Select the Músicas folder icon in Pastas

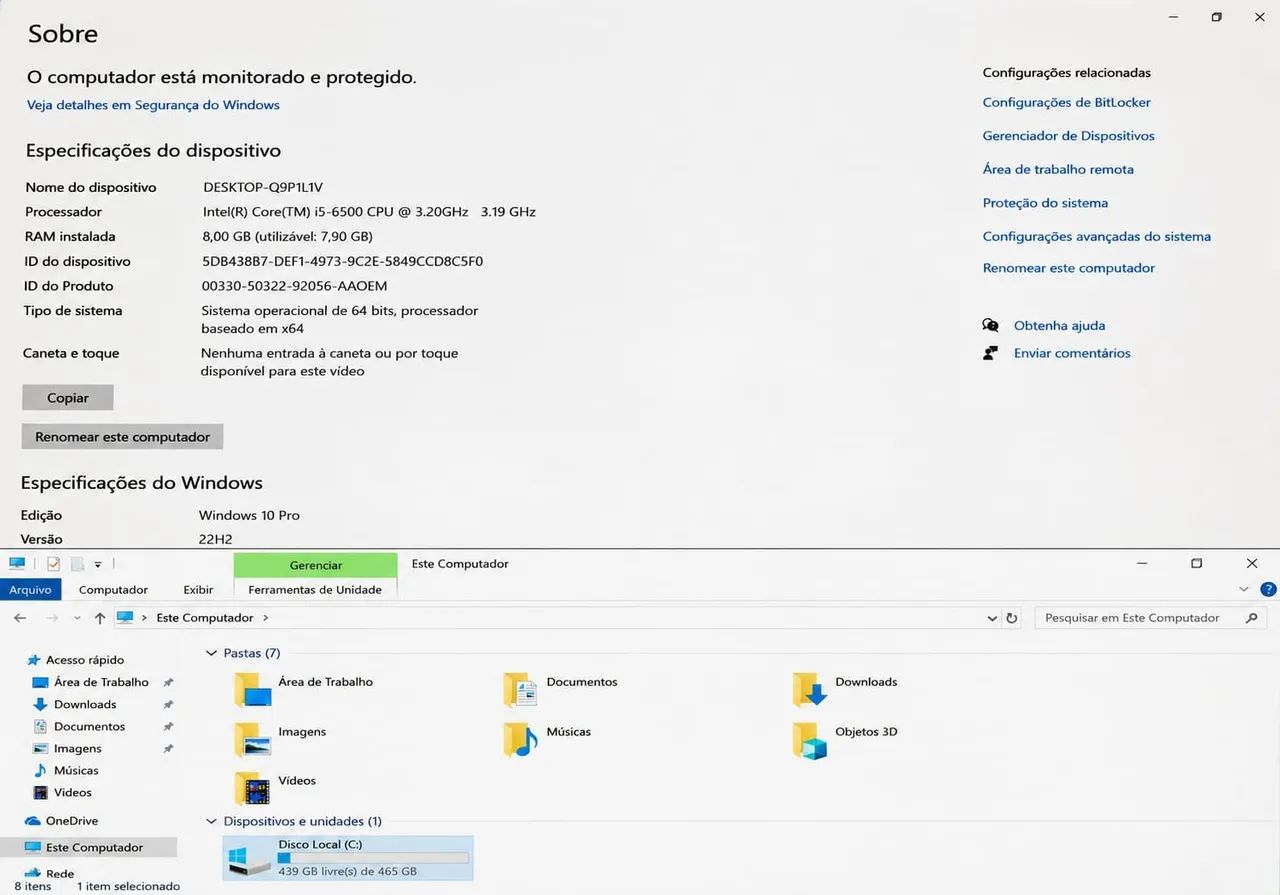pos(521,740)
